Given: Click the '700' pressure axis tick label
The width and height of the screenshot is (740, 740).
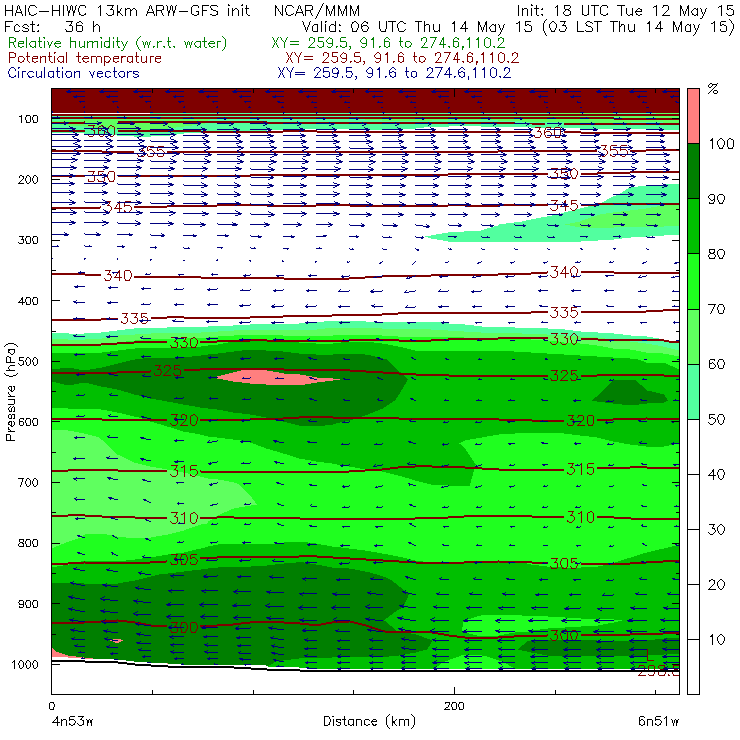Looking at the screenshot, I should pos(28,483).
